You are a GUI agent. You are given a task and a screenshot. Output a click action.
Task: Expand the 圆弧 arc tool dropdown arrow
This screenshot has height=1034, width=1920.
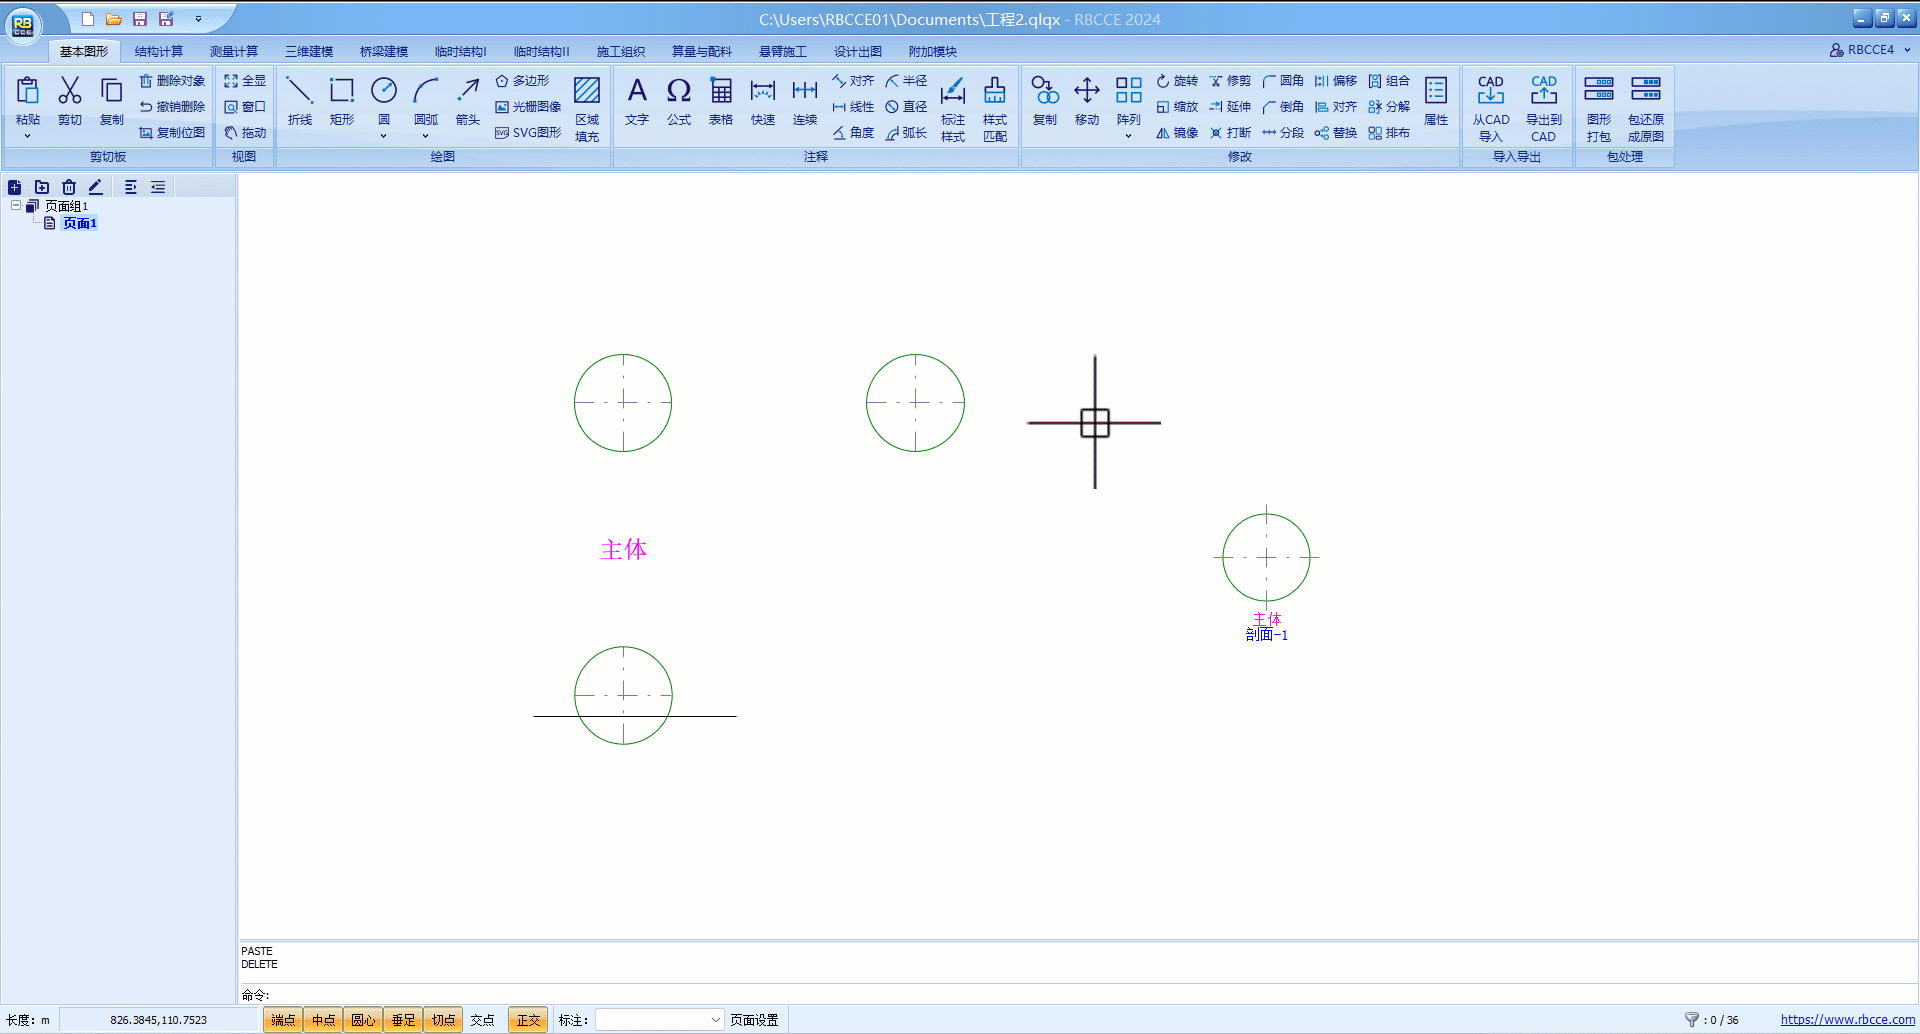(426, 136)
